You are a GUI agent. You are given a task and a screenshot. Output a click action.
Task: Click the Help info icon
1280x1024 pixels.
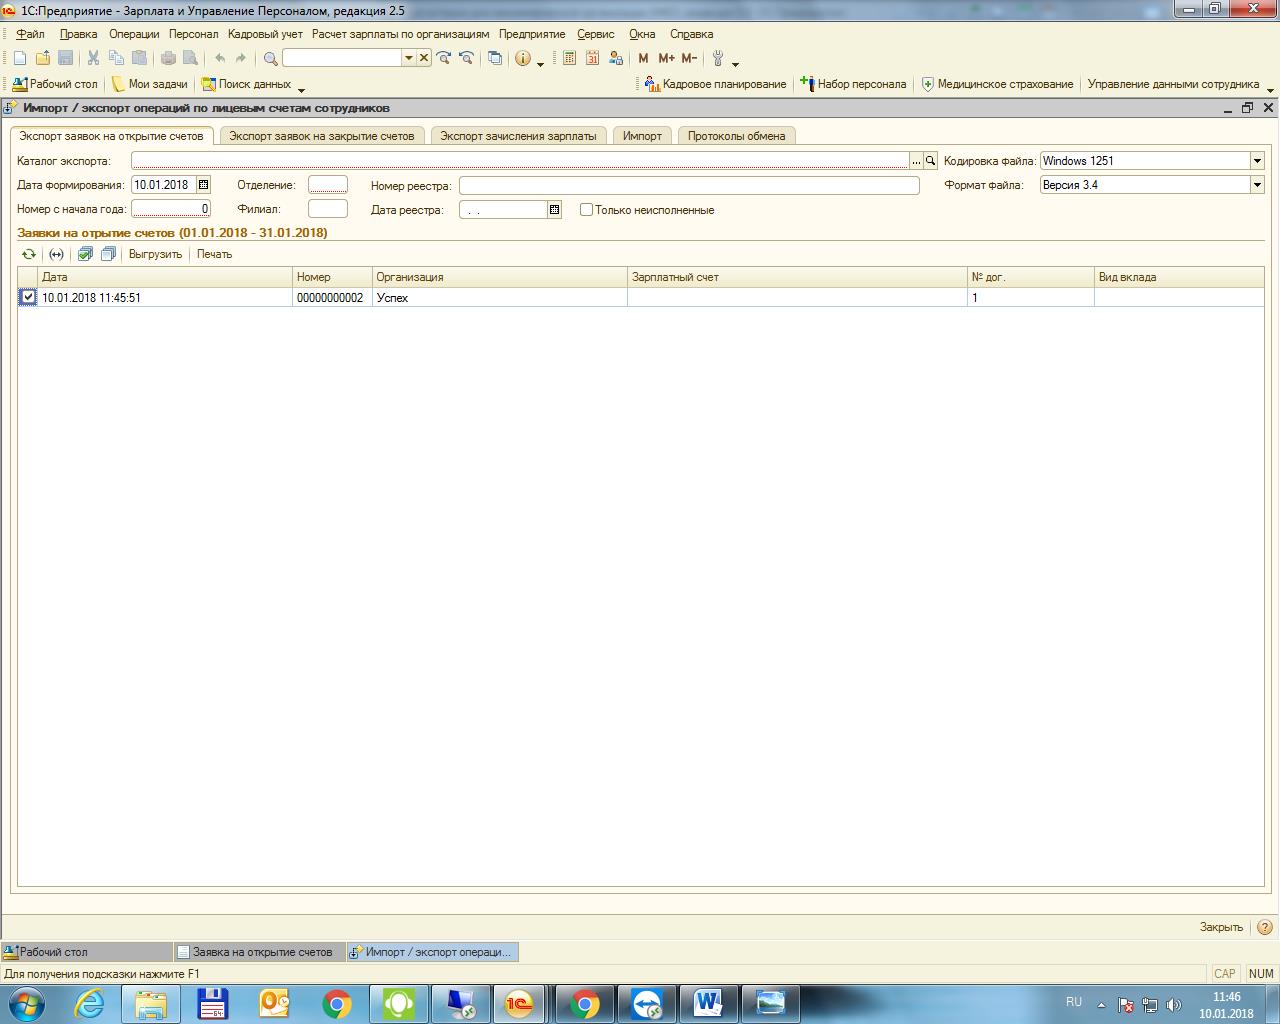coord(523,58)
